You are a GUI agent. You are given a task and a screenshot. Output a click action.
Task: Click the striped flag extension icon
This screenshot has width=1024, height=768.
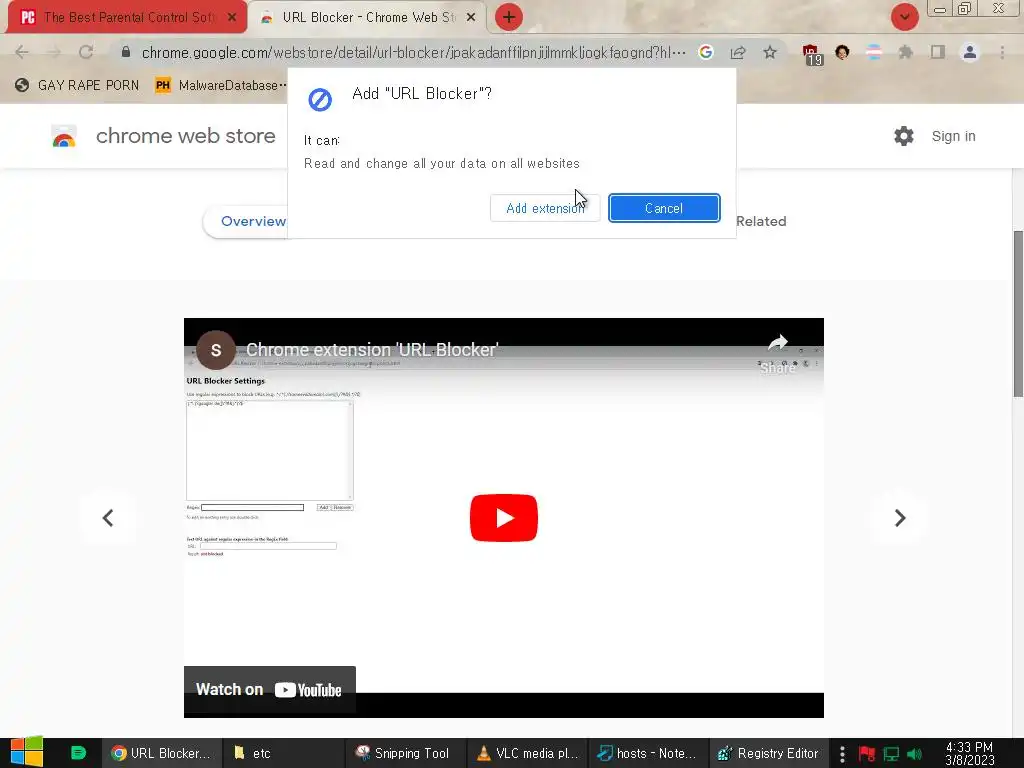[874, 52]
